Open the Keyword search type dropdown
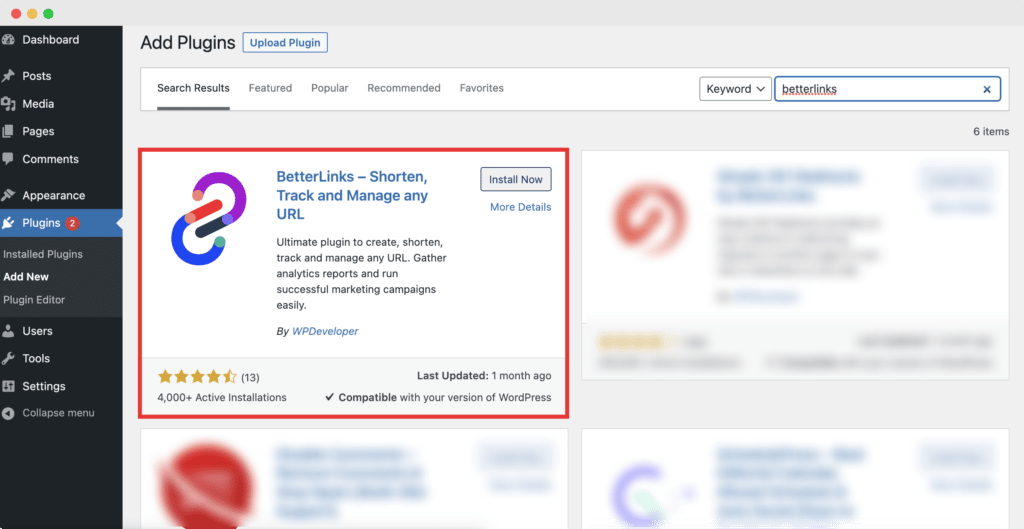The image size is (1024, 529). click(x=735, y=89)
